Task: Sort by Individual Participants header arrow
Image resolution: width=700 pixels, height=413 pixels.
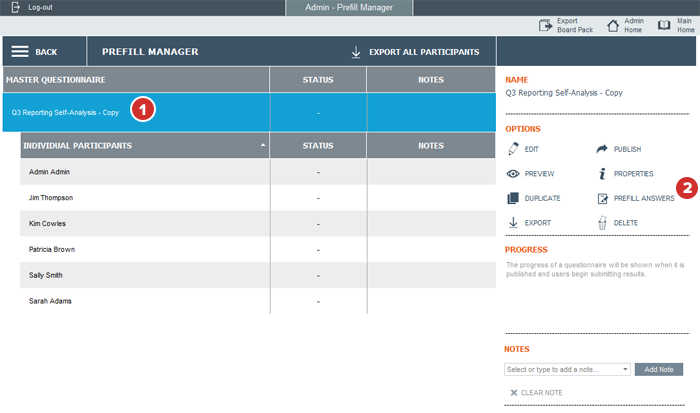Action: pos(264,146)
